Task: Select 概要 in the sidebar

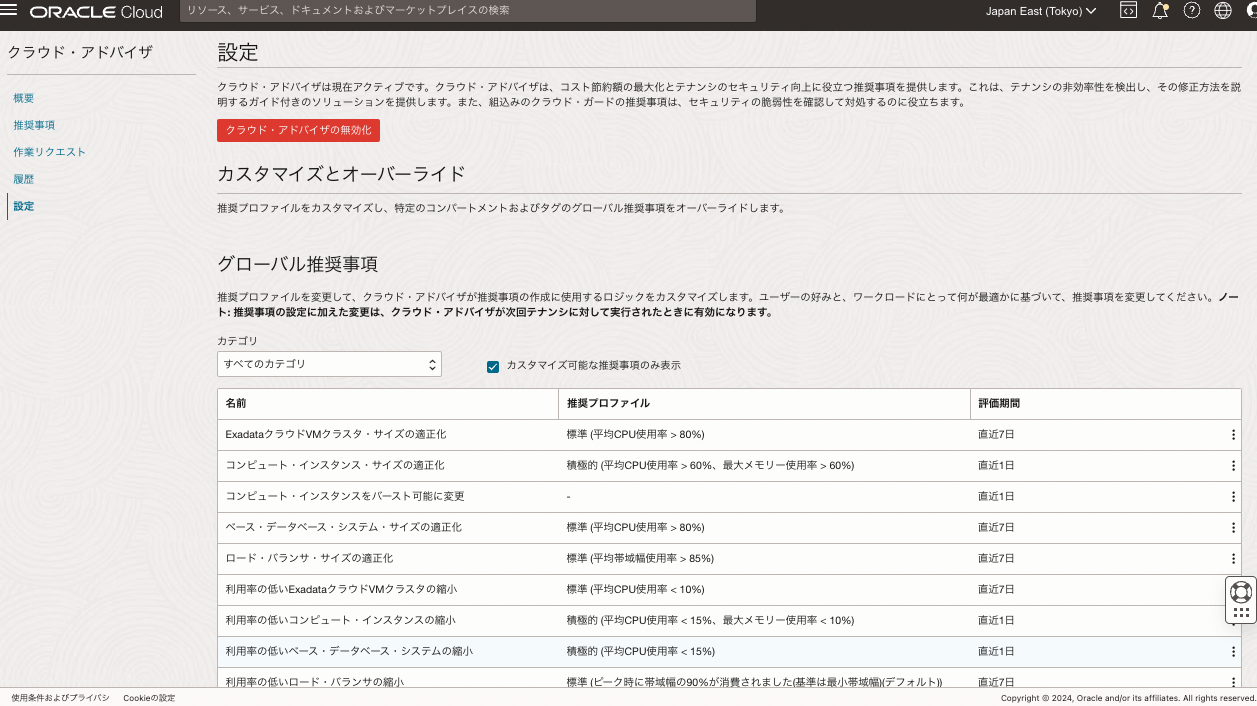Action: [x=22, y=98]
